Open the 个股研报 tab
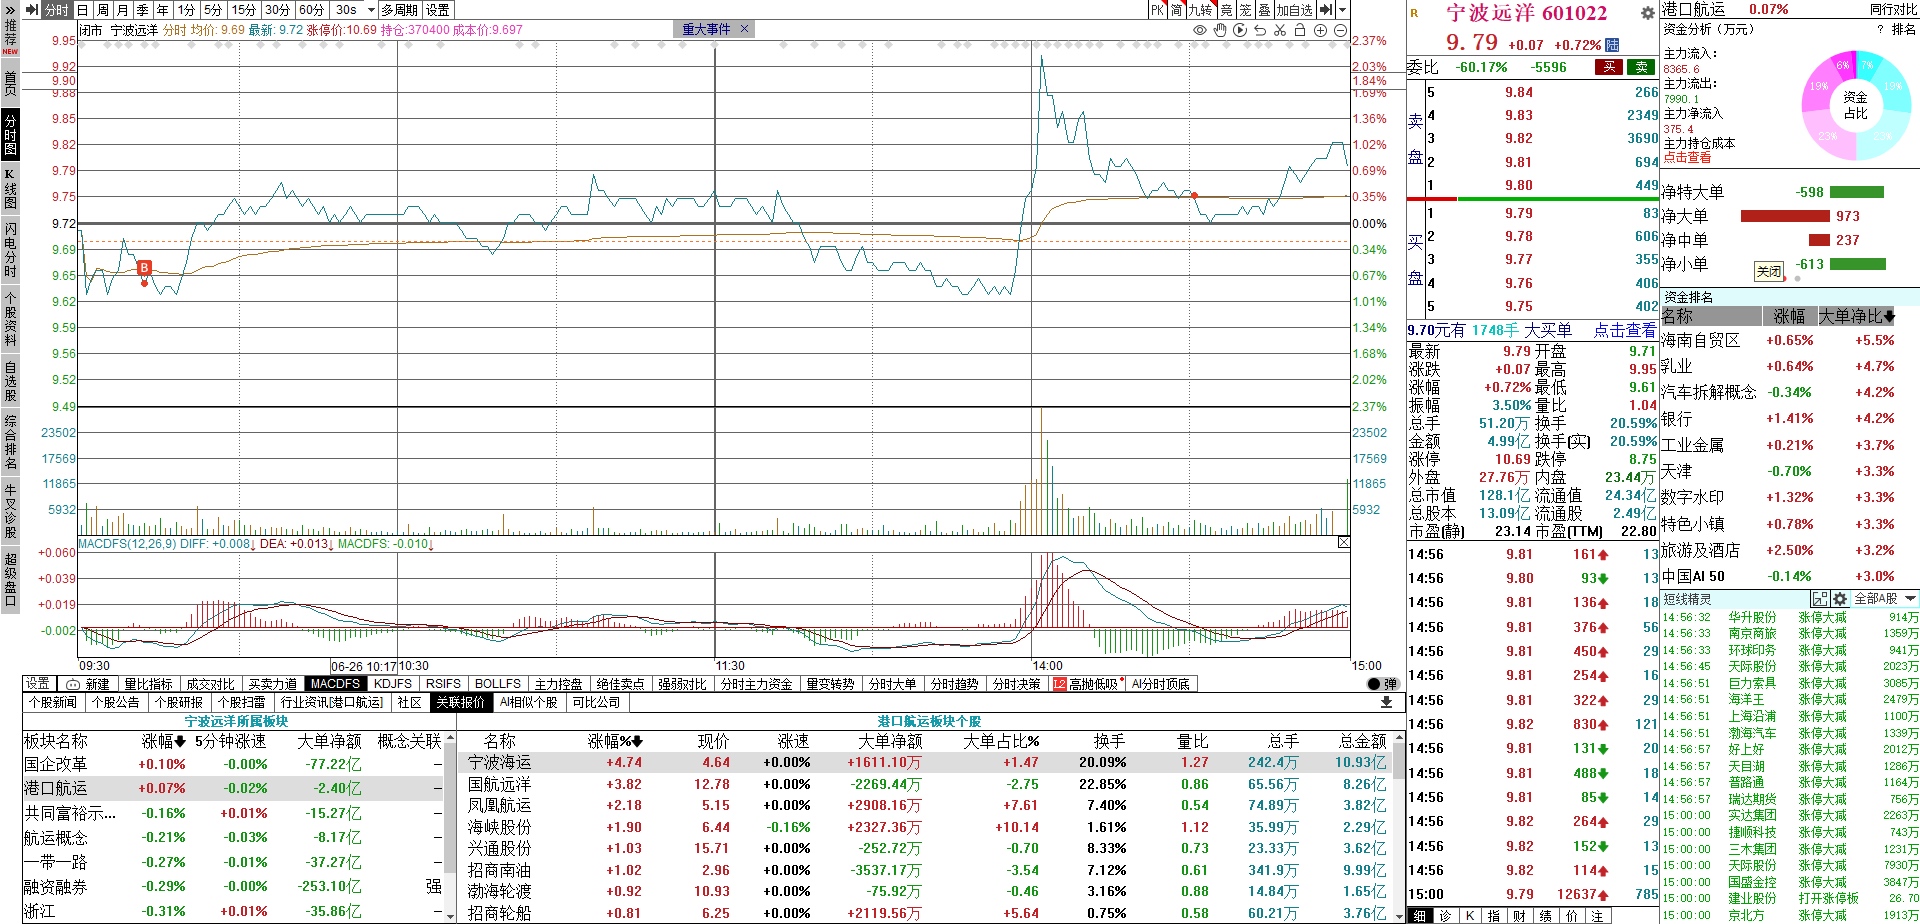The width and height of the screenshot is (1920, 924). point(179,702)
